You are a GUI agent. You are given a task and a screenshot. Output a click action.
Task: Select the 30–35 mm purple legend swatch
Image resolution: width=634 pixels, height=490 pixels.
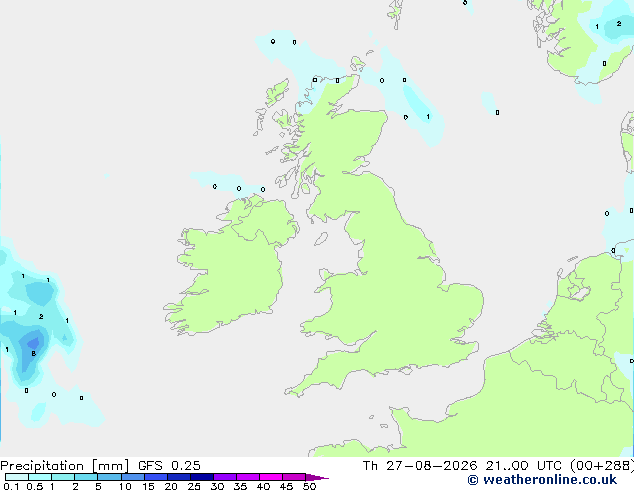(225, 477)
